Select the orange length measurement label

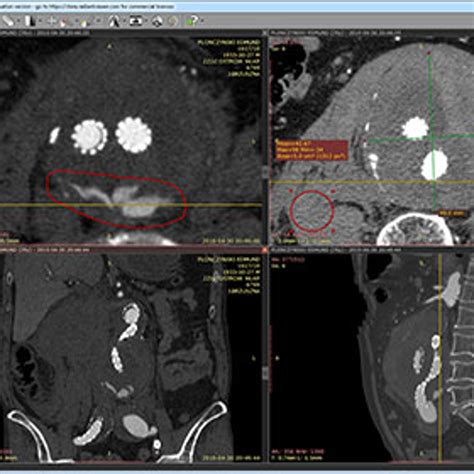453,213
